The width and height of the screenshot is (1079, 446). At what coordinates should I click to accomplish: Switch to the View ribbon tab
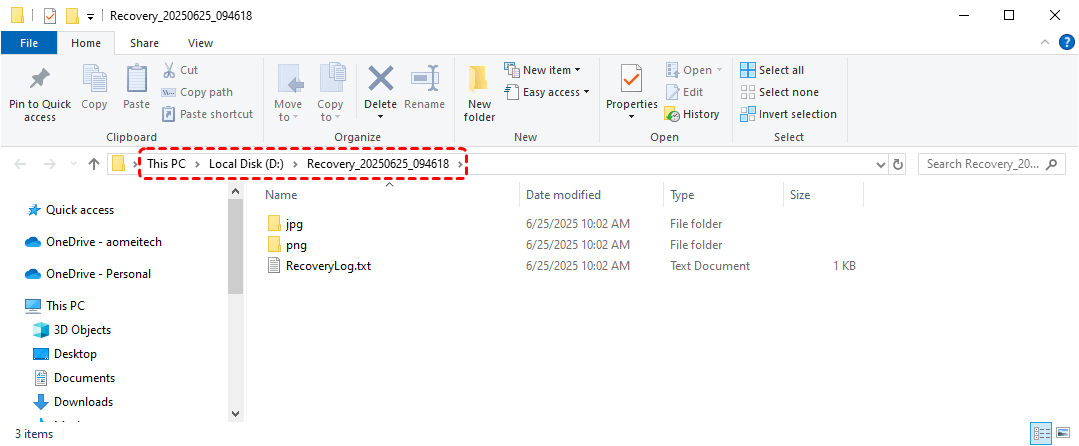click(200, 43)
